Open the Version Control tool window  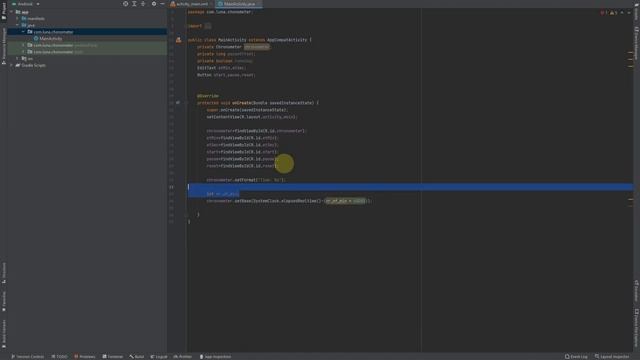[x=27, y=356]
